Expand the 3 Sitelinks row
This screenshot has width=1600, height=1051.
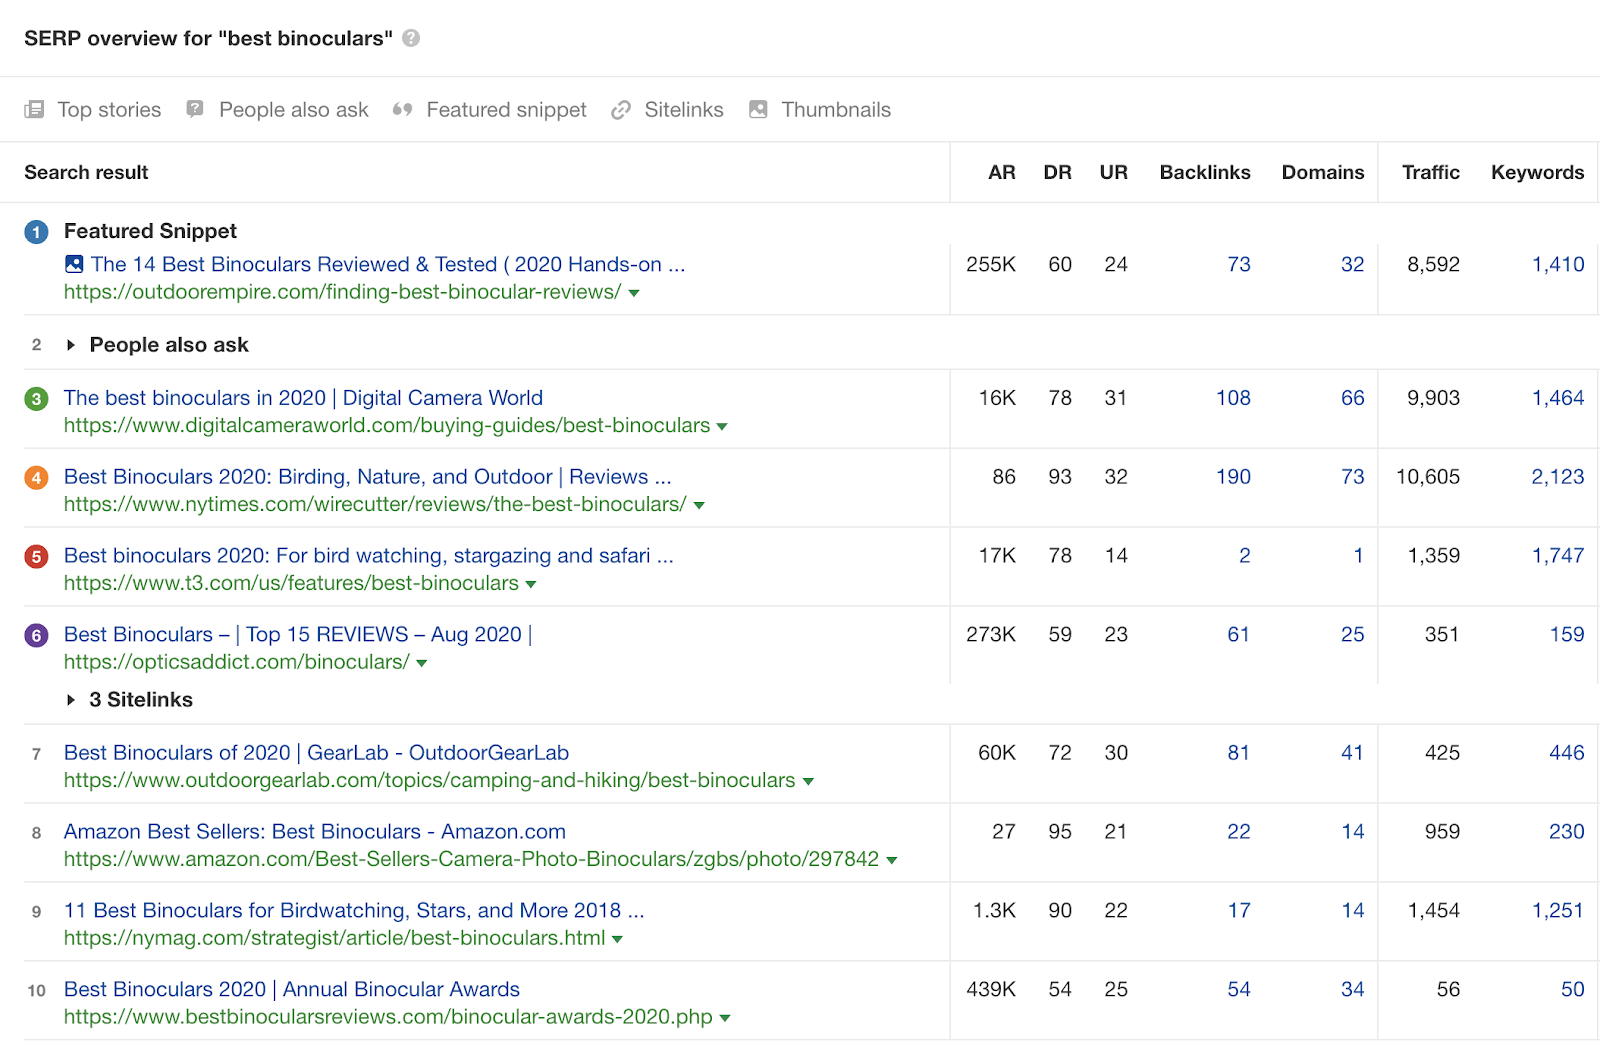(71, 700)
